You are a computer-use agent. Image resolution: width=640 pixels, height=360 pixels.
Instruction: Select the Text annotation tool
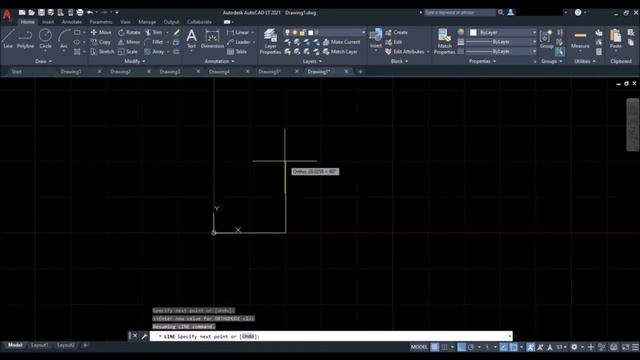click(x=191, y=39)
